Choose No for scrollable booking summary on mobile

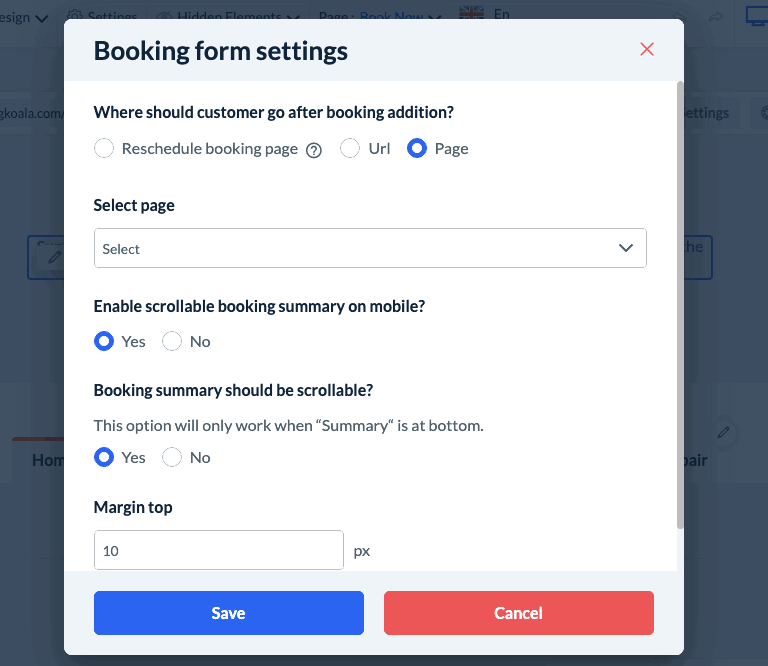[172, 341]
